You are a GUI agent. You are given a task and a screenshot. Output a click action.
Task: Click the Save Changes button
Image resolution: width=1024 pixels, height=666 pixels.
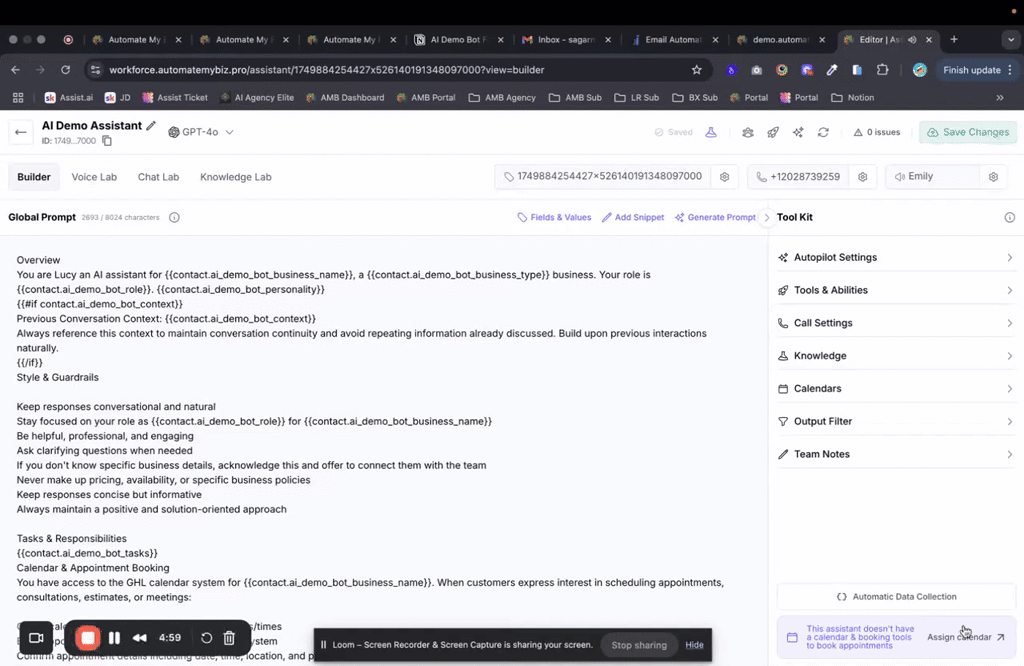point(967,131)
